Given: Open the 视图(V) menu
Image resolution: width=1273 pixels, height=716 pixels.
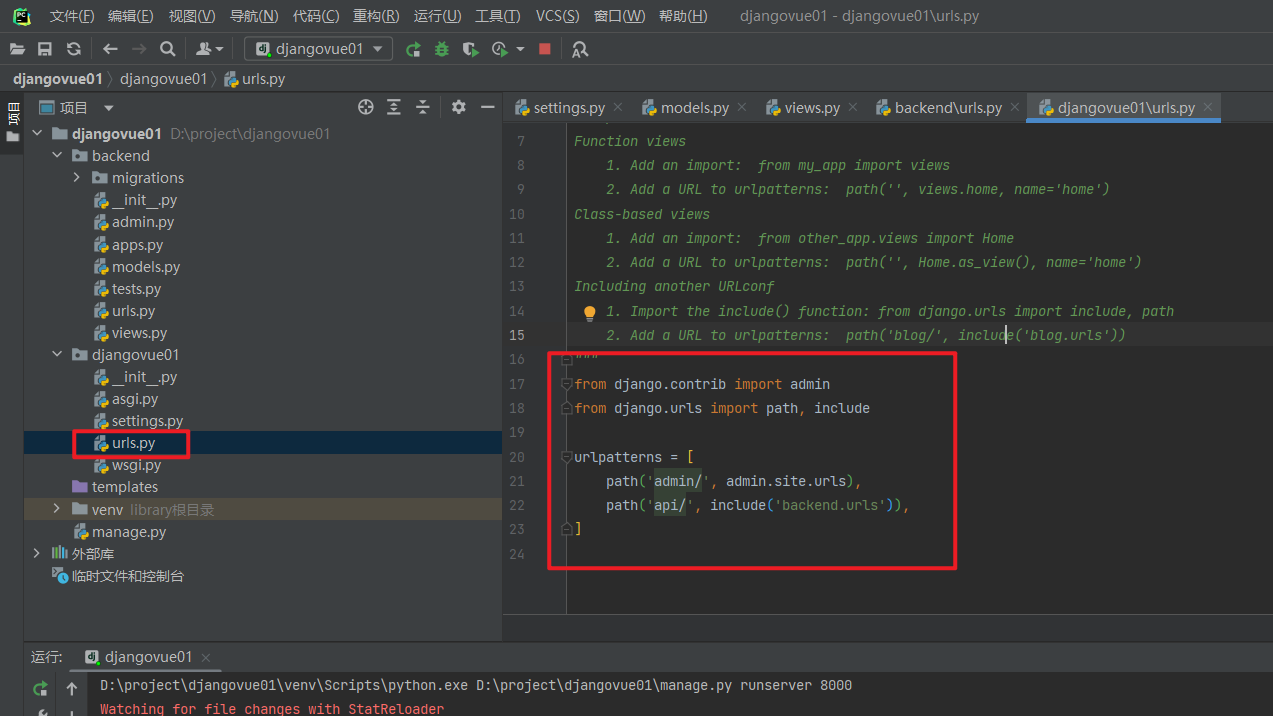Looking at the screenshot, I should coord(192,16).
